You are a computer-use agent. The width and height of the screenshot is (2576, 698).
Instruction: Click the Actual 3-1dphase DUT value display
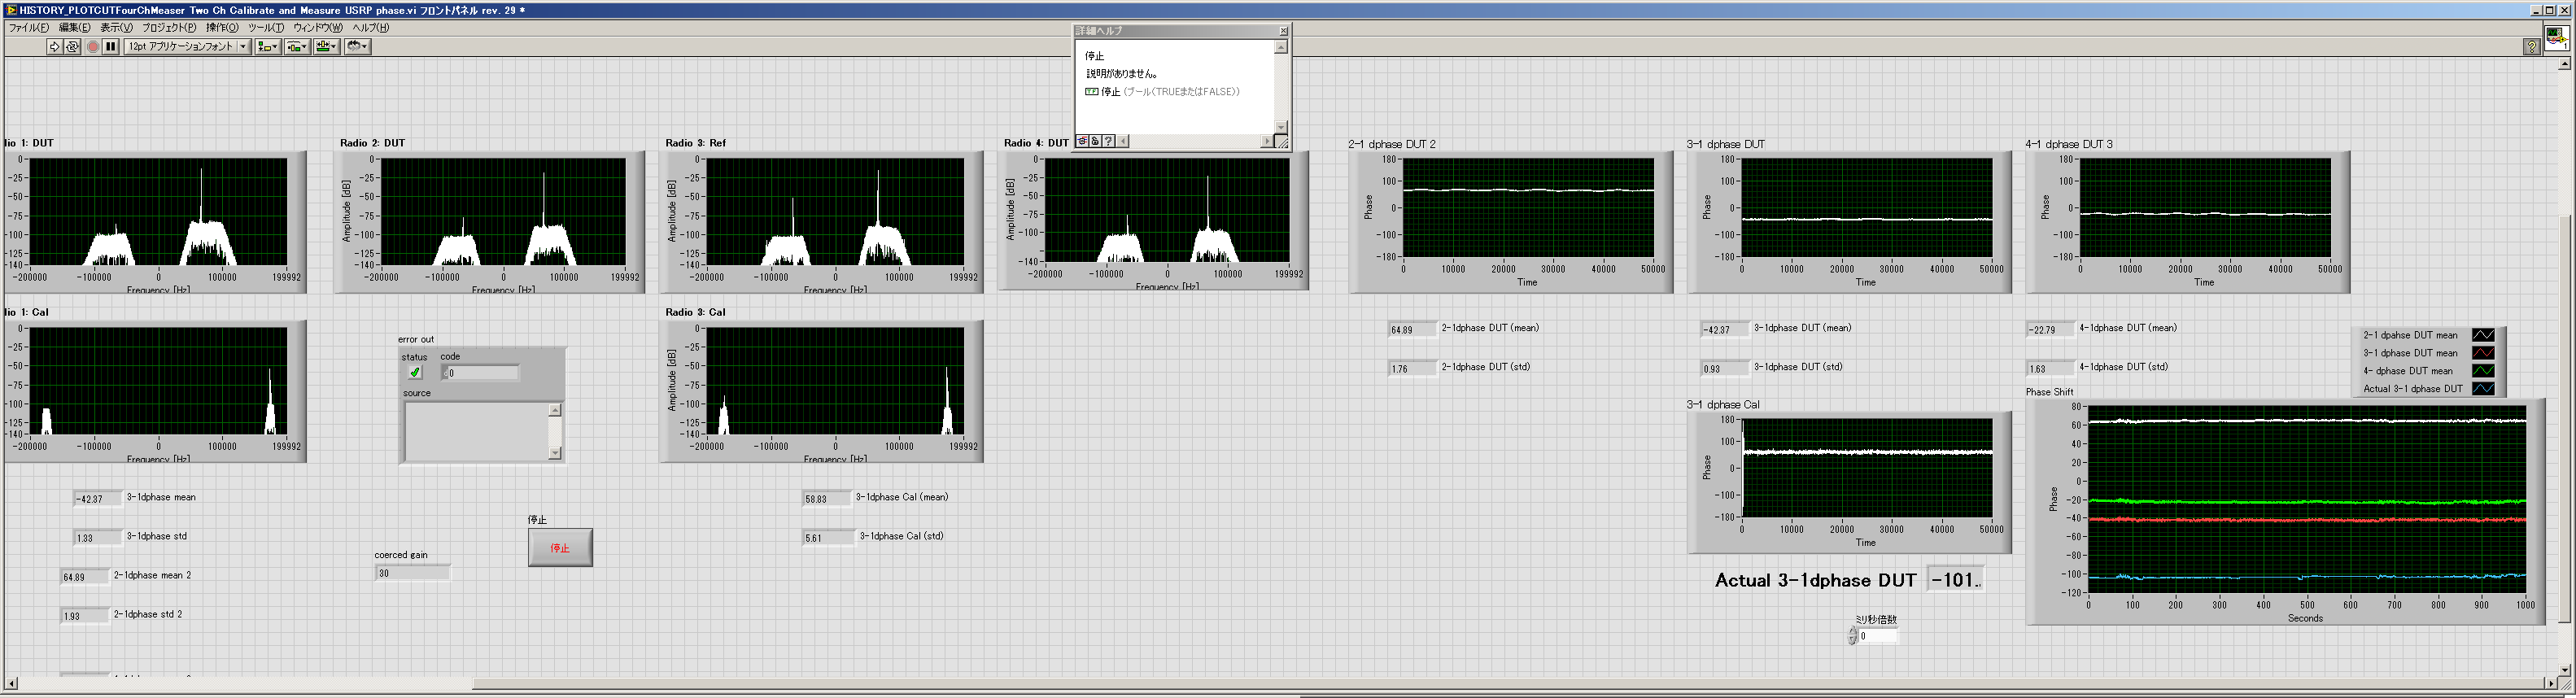[x=1955, y=580]
